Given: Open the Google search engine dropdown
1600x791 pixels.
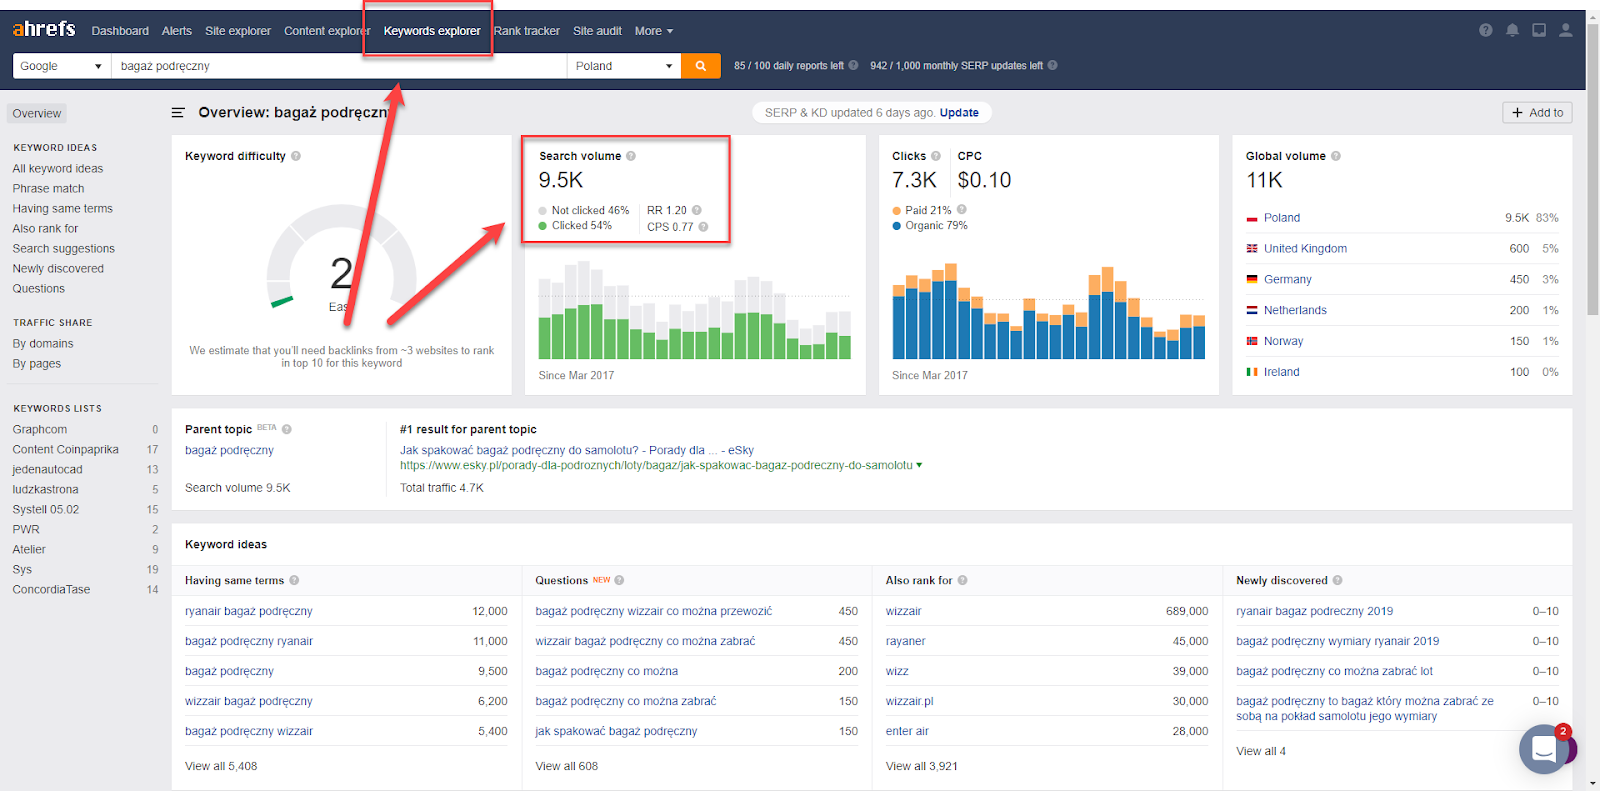Looking at the screenshot, I should (x=61, y=66).
